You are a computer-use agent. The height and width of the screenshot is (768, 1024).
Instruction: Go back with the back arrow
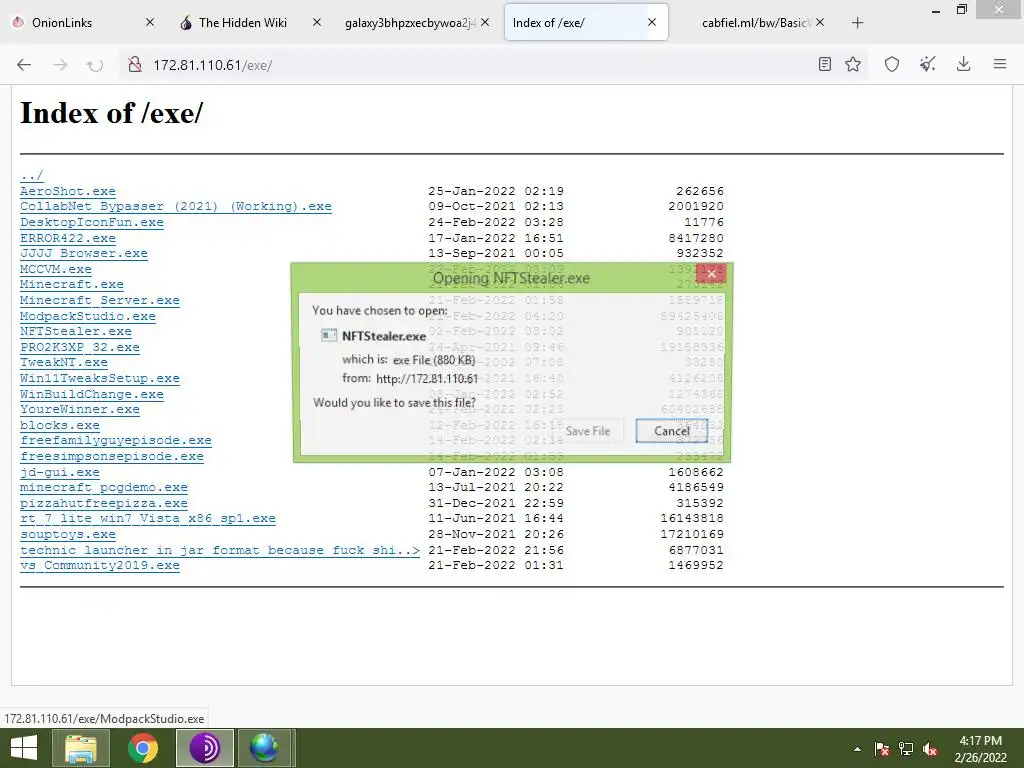point(24,65)
